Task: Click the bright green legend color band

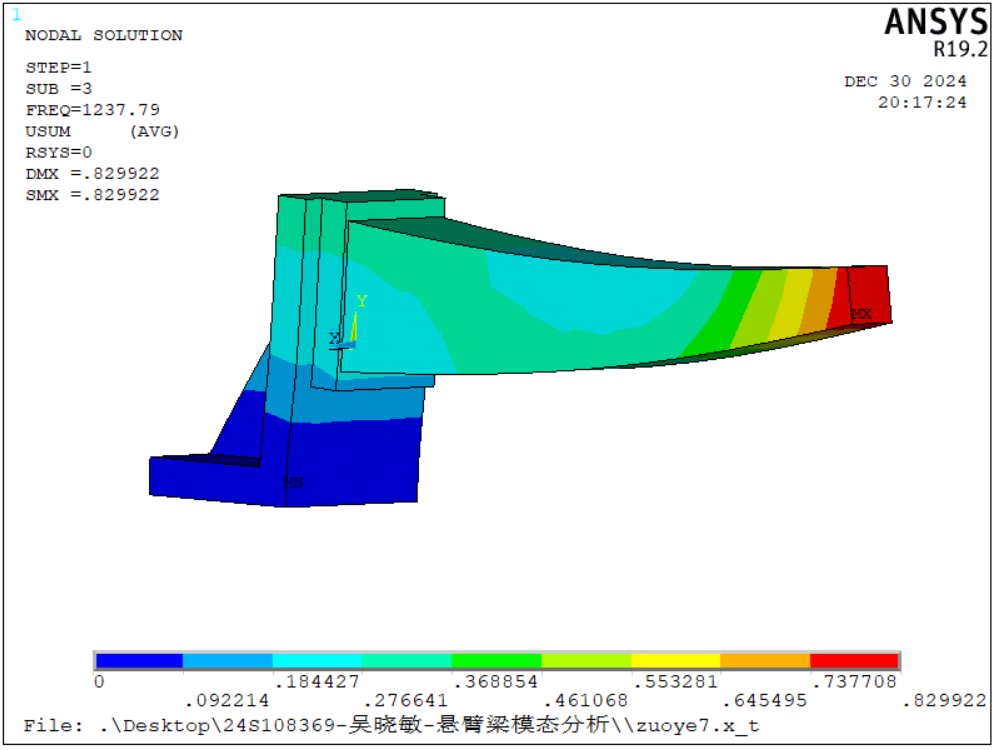Action: pos(497,662)
